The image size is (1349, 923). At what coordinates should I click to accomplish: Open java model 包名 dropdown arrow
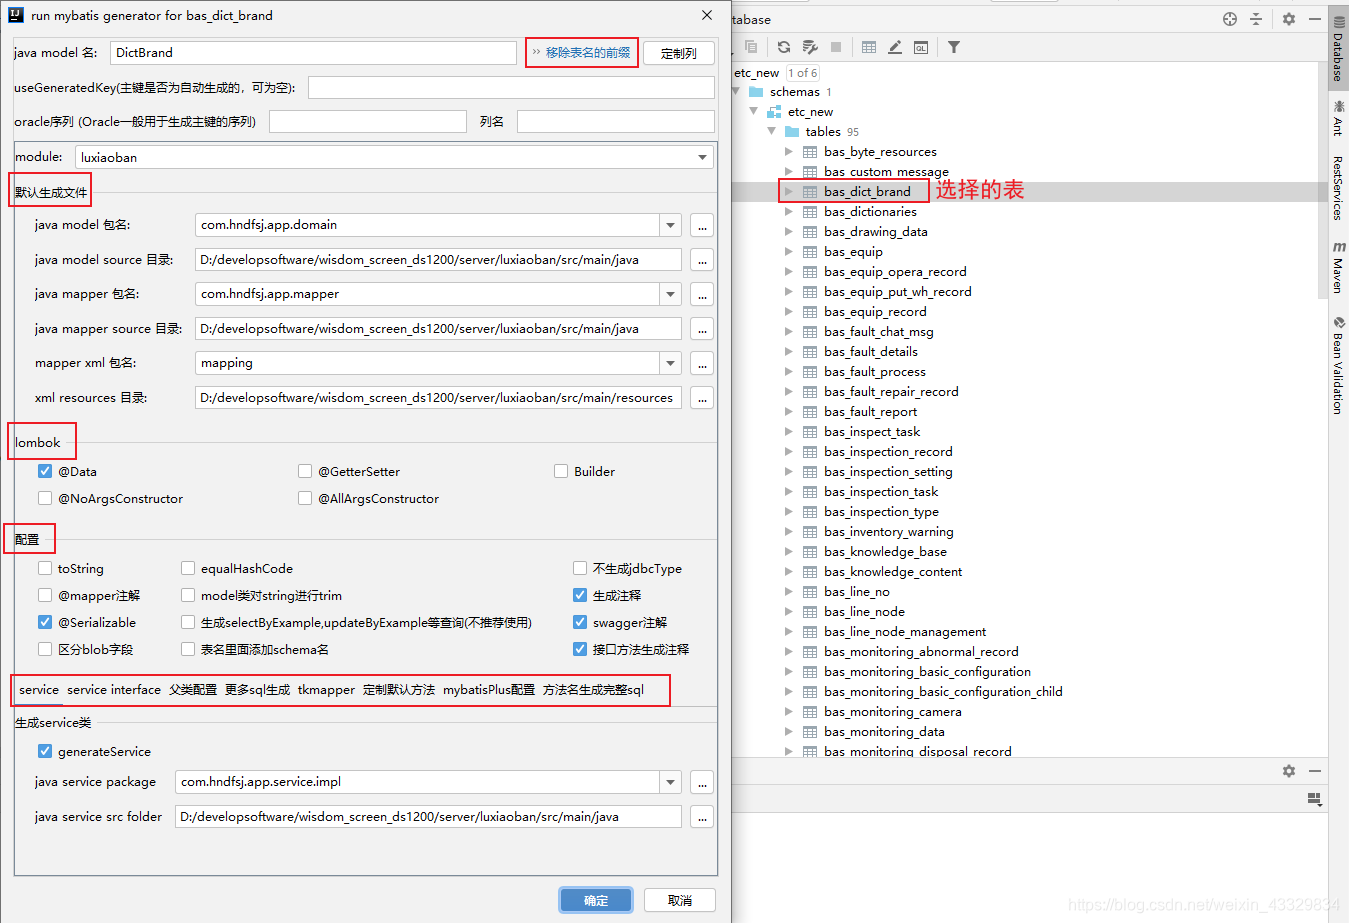pyautogui.click(x=671, y=225)
